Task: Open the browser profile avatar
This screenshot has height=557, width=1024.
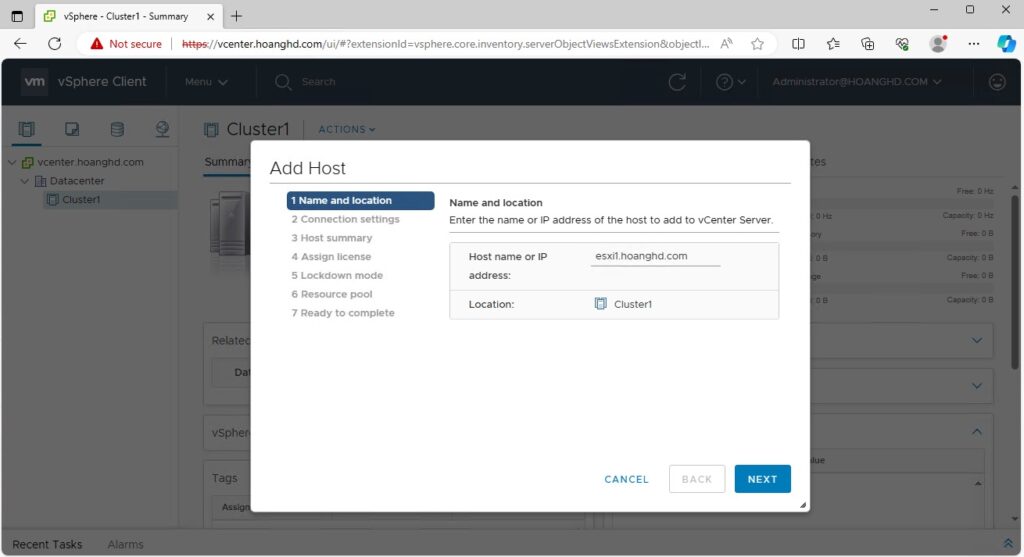Action: point(938,44)
